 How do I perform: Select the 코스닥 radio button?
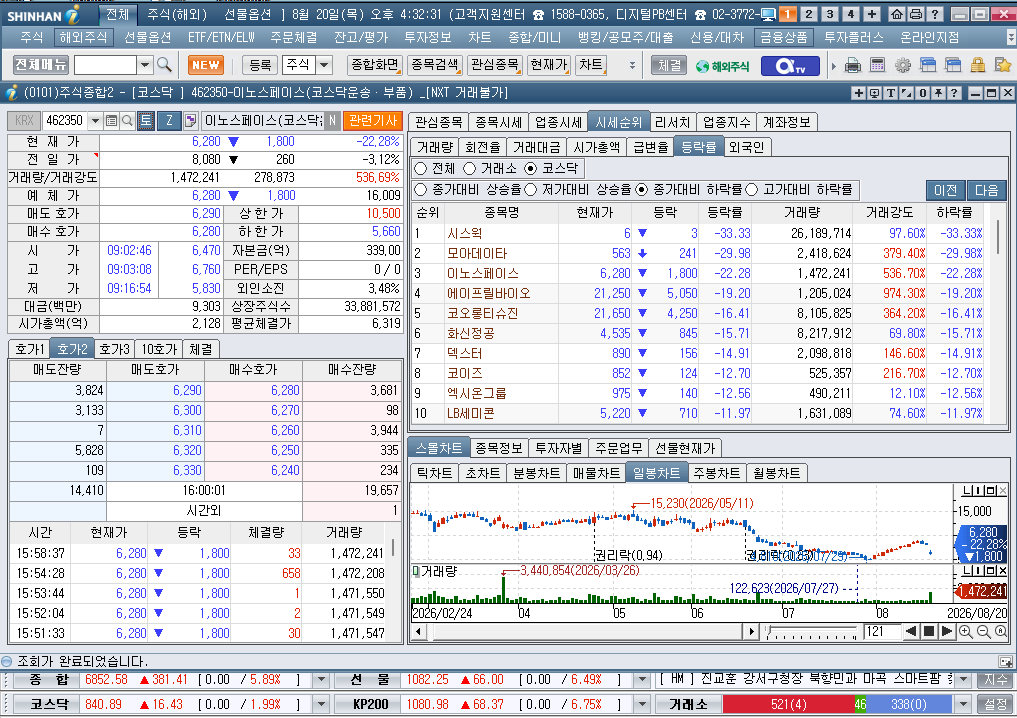pos(531,169)
